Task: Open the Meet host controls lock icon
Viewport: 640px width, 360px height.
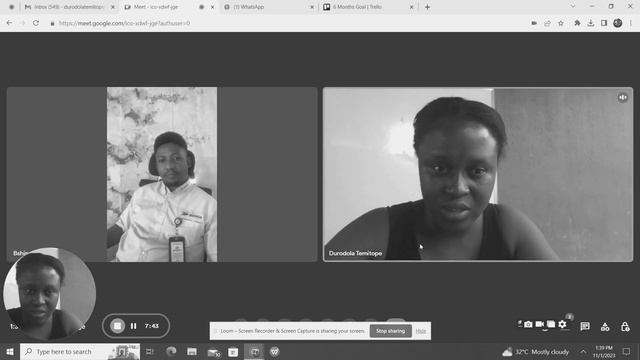Action: [625, 327]
